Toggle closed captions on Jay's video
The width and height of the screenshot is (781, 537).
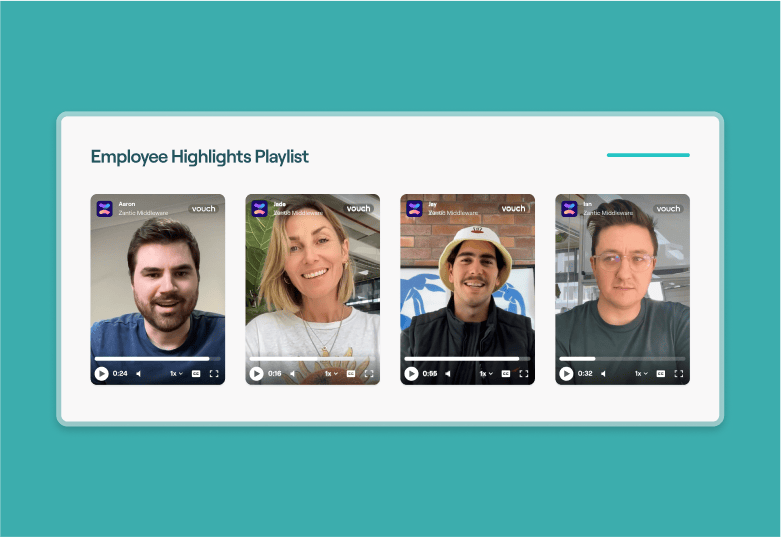506,374
